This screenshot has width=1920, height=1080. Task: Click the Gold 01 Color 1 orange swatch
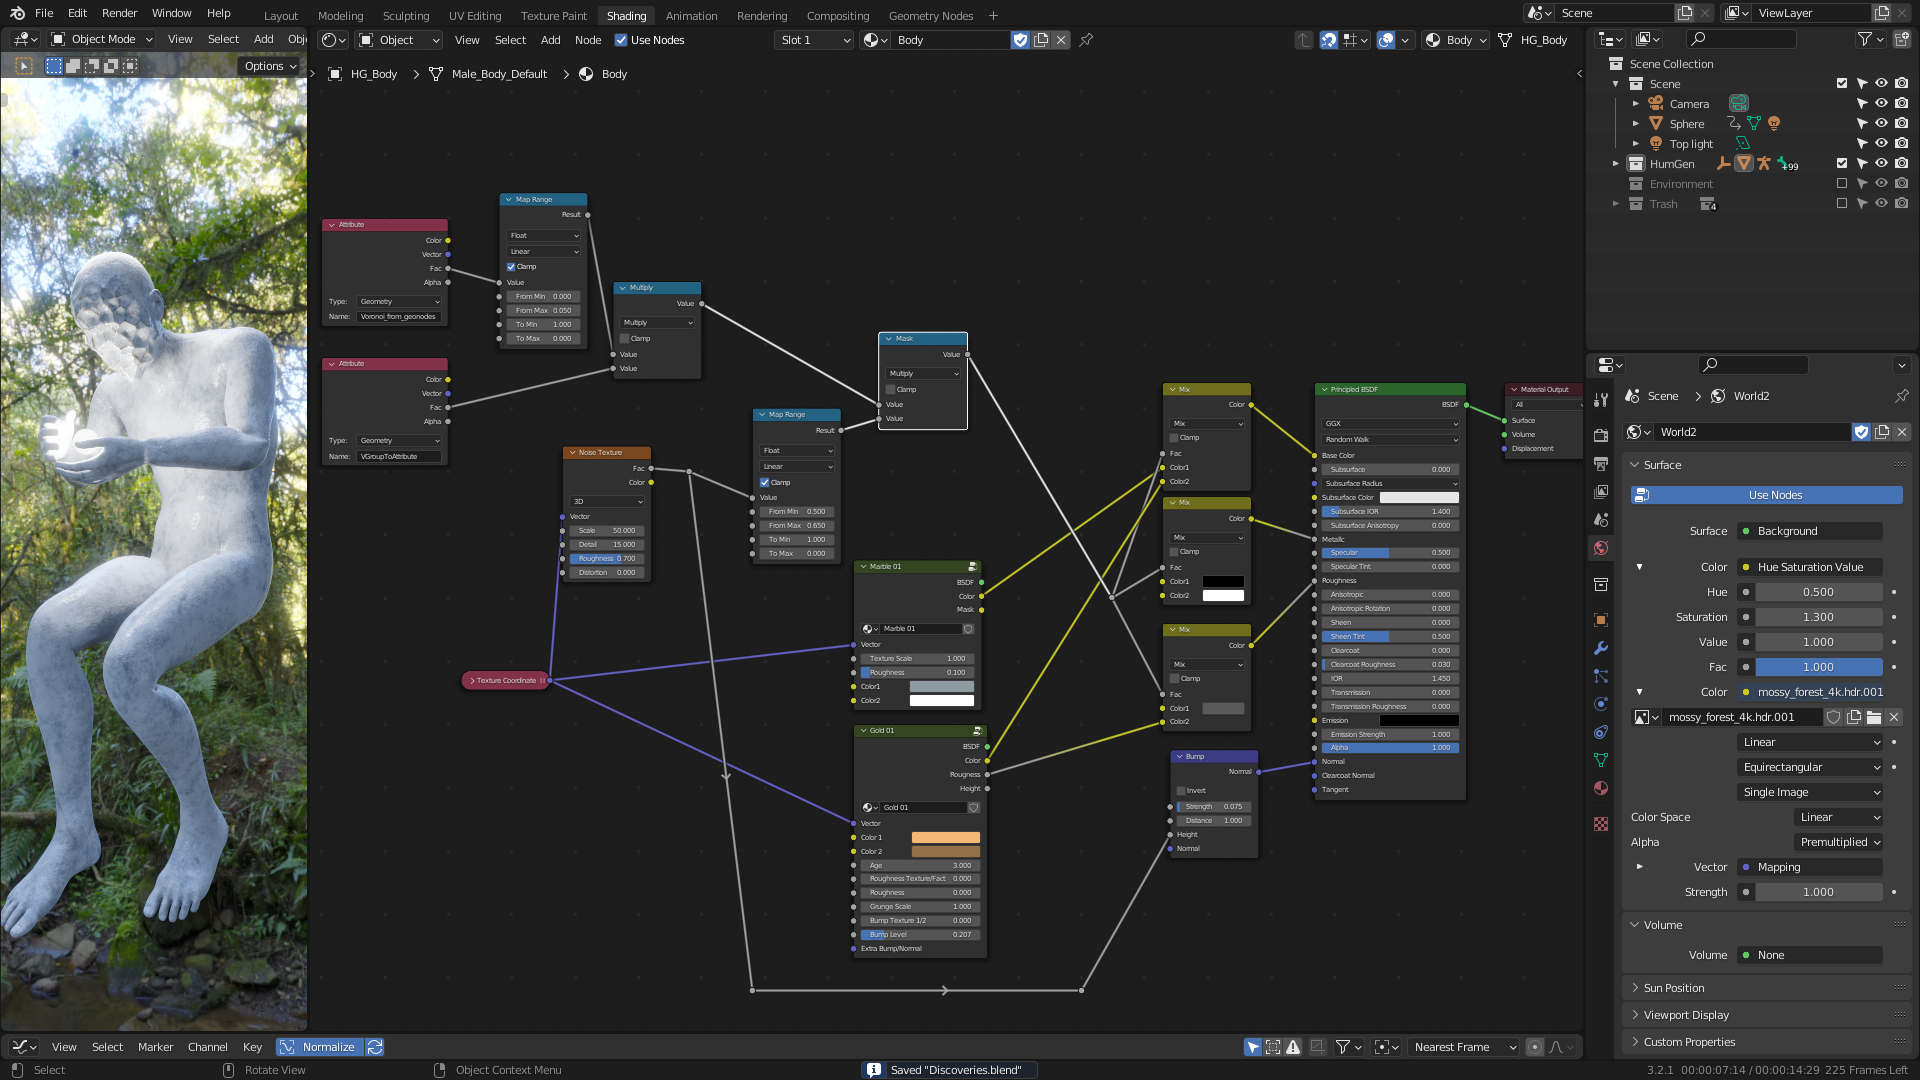pyautogui.click(x=945, y=838)
